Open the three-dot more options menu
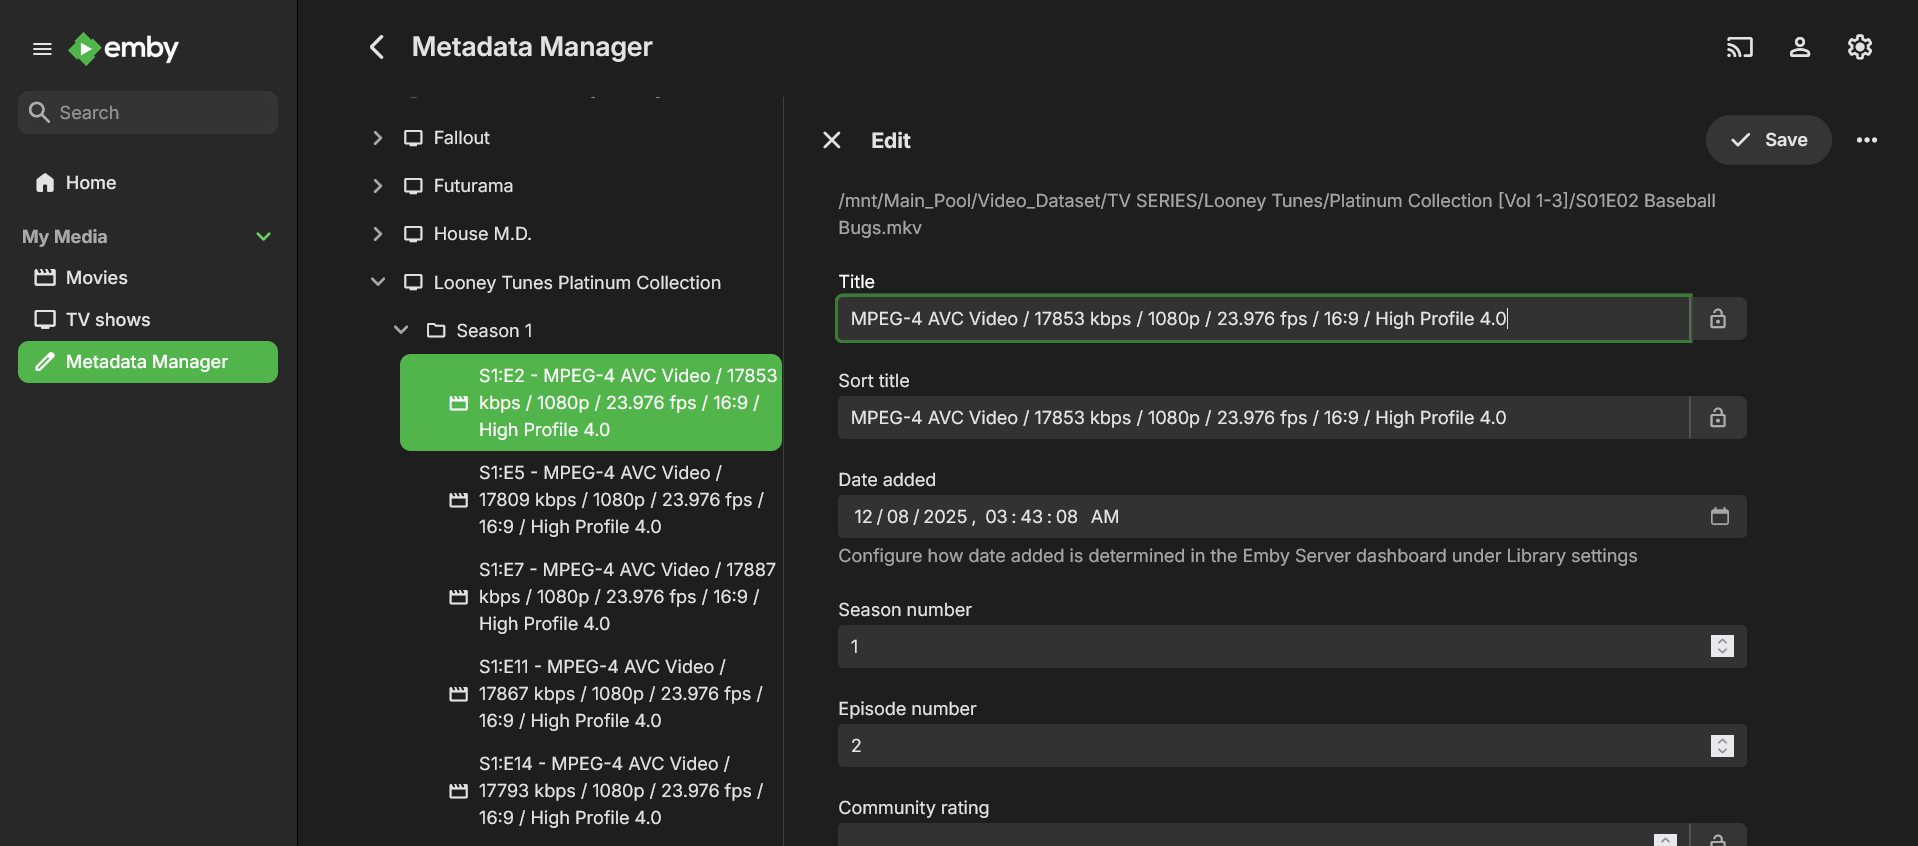Image resolution: width=1918 pixels, height=846 pixels. pos(1866,140)
